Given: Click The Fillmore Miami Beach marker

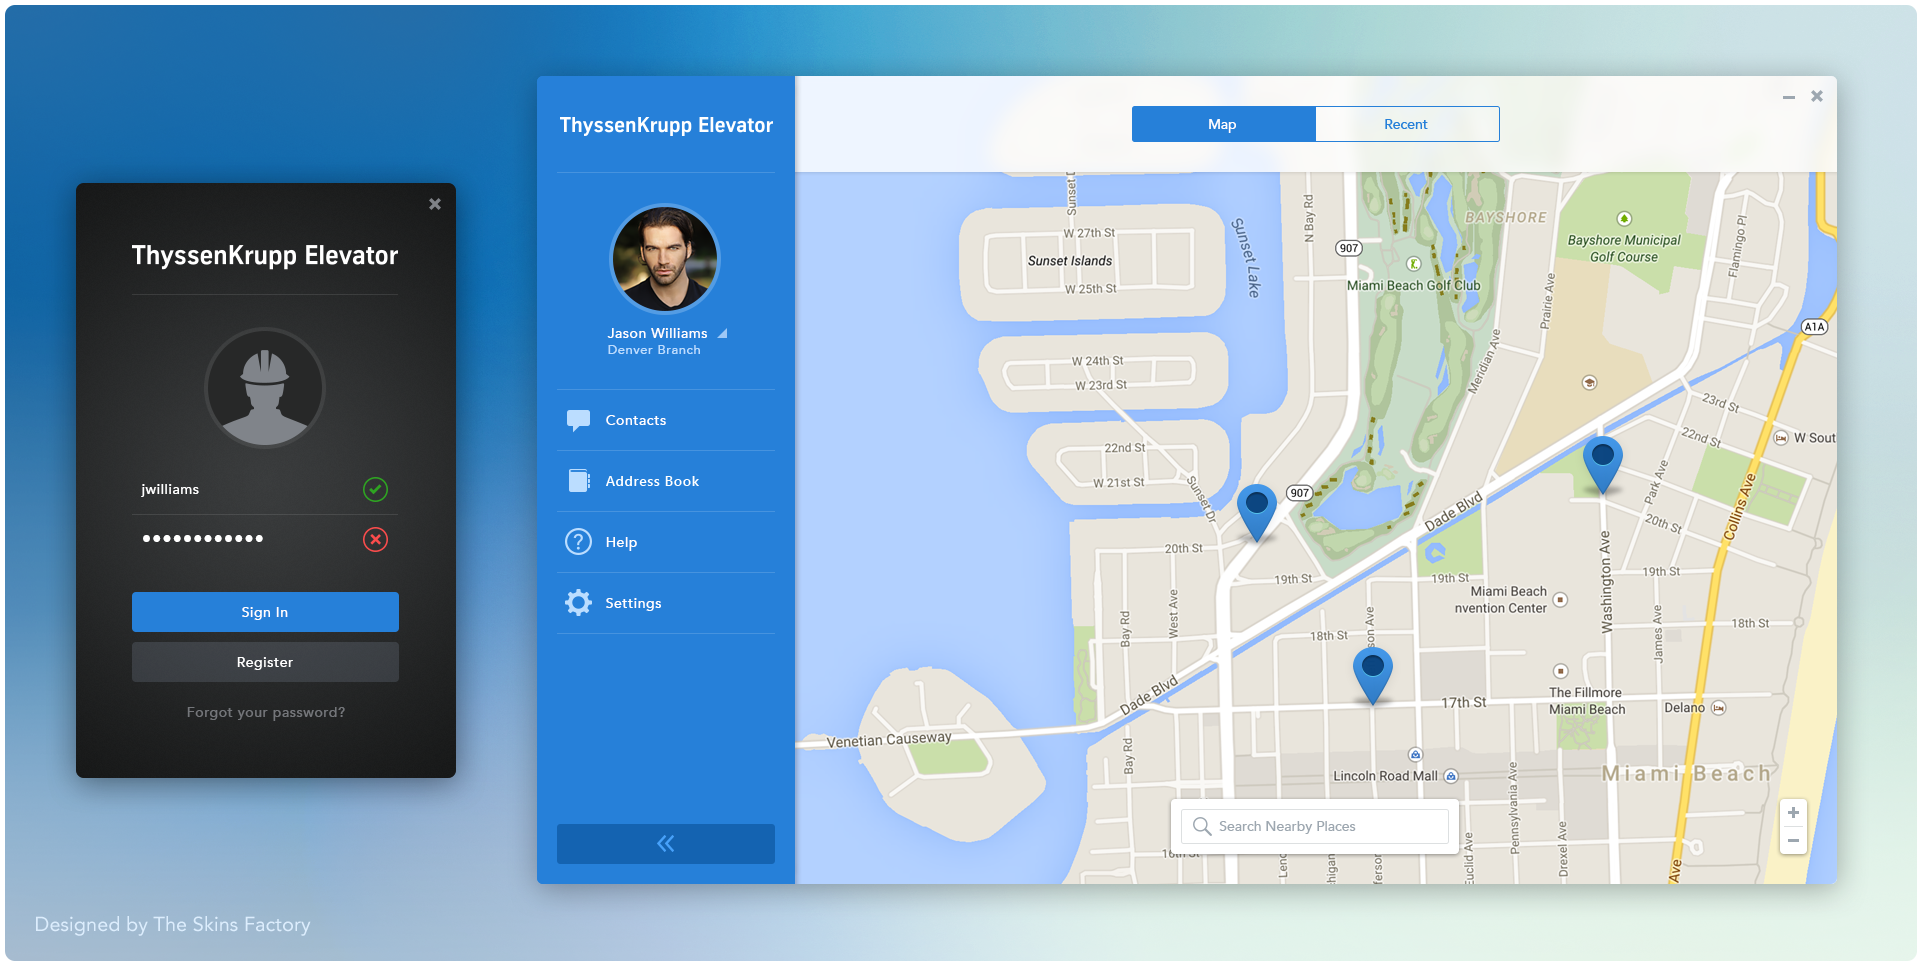Looking at the screenshot, I should [x=1561, y=671].
